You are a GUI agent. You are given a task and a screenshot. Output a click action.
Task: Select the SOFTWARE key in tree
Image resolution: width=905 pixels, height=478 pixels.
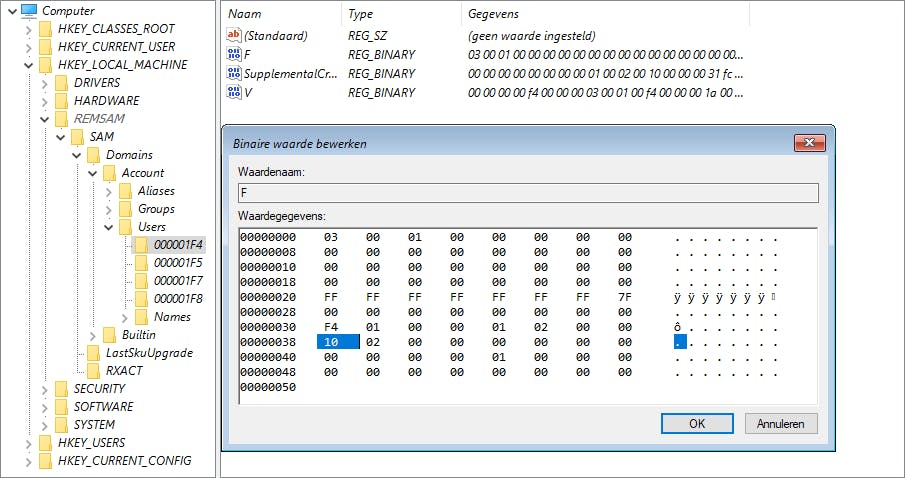pyautogui.click(x=103, y=407)
